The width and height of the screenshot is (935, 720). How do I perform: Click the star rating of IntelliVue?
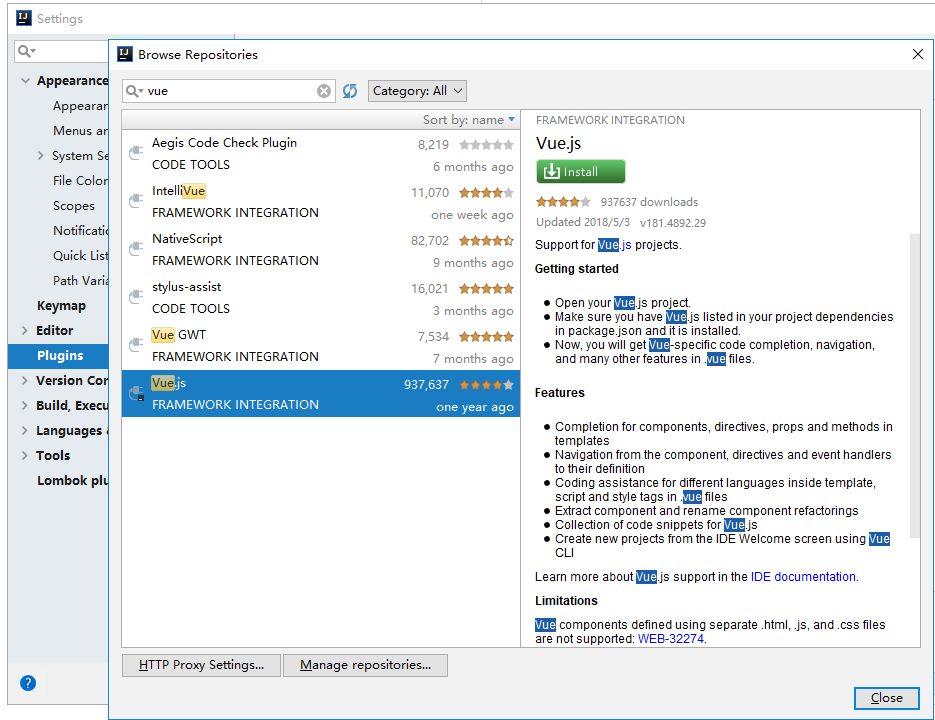click(x=486, y=193)
